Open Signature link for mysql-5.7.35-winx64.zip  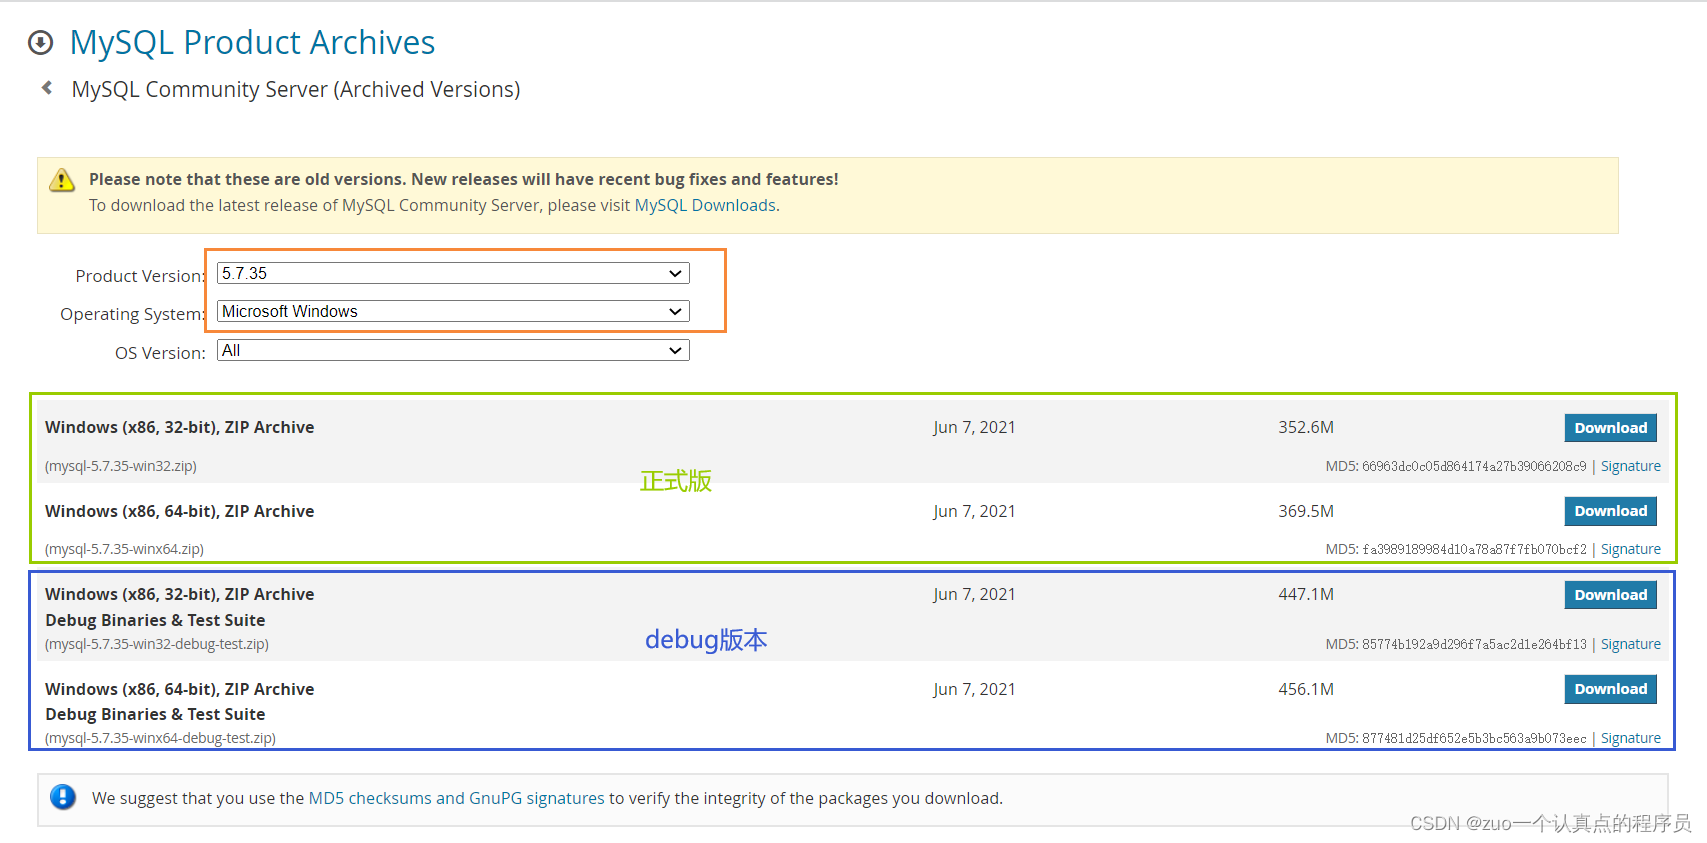coord(1630,549)
